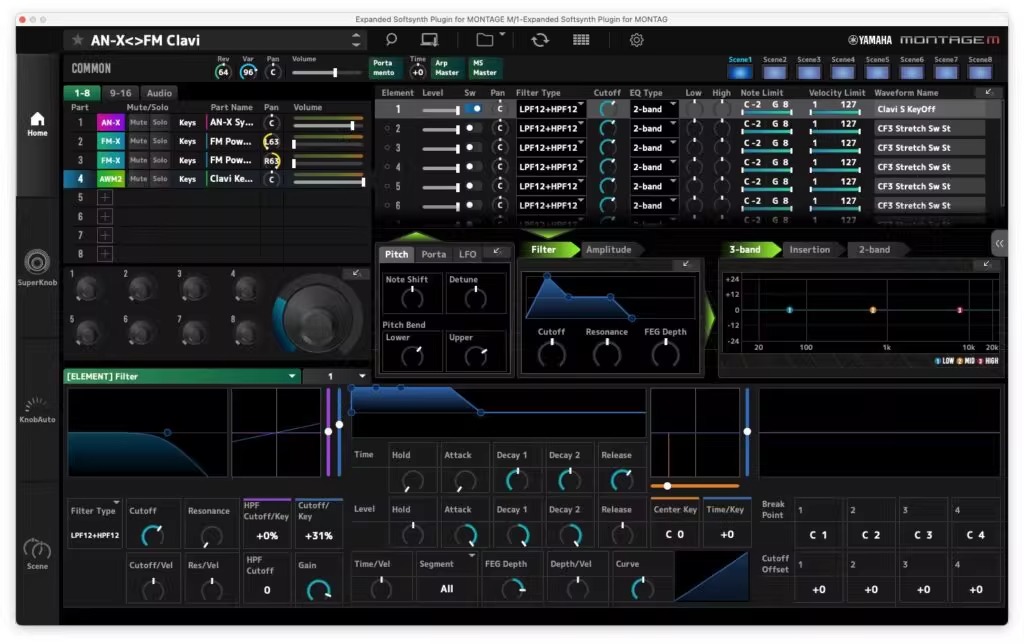The width and height of the screenshot is (1024, 644).
Task: Switch to the 9-16 parts tab
Action: (x=120, y=93)
